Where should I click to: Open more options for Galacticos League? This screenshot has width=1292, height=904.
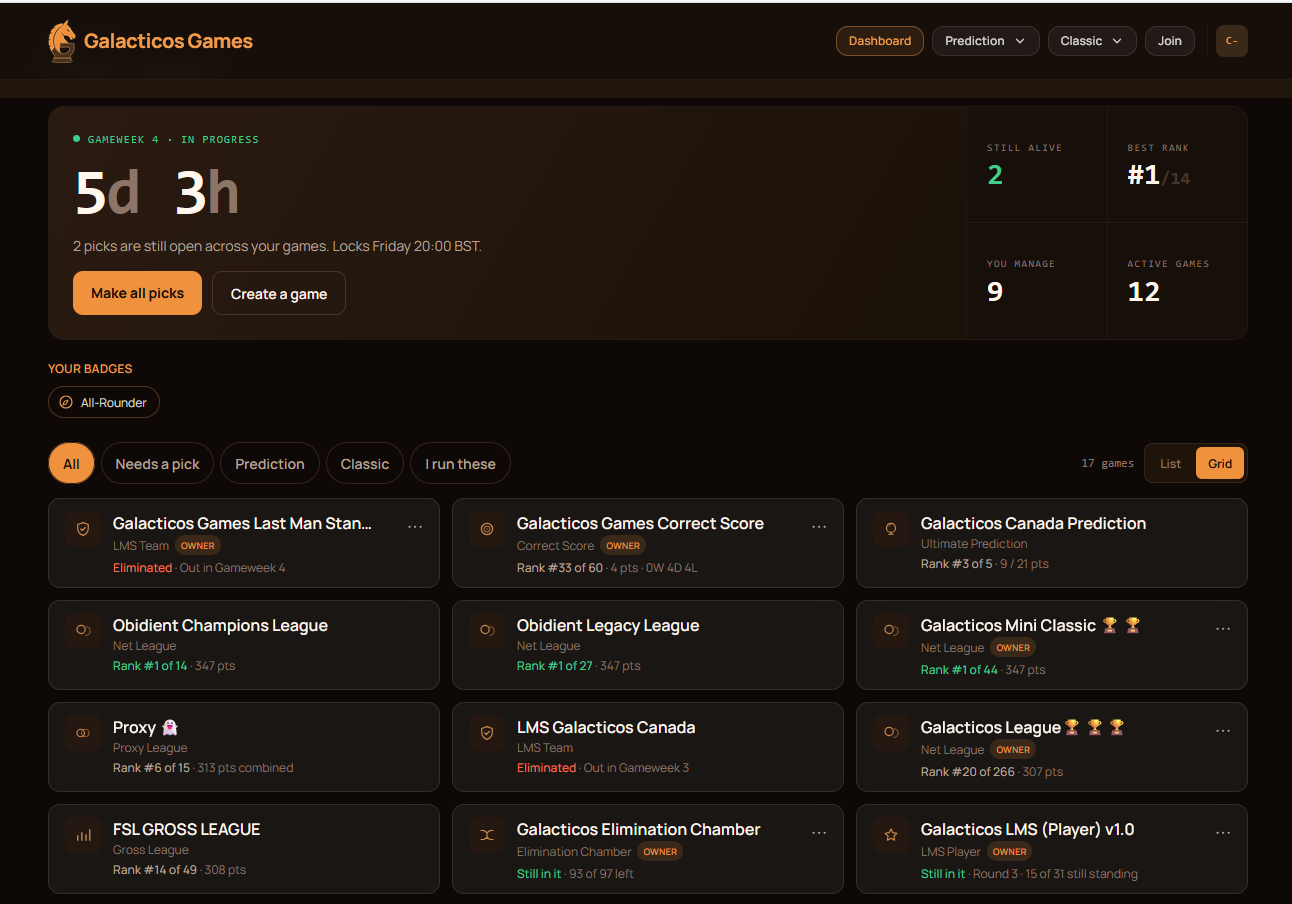click(x=1223, y=731)
